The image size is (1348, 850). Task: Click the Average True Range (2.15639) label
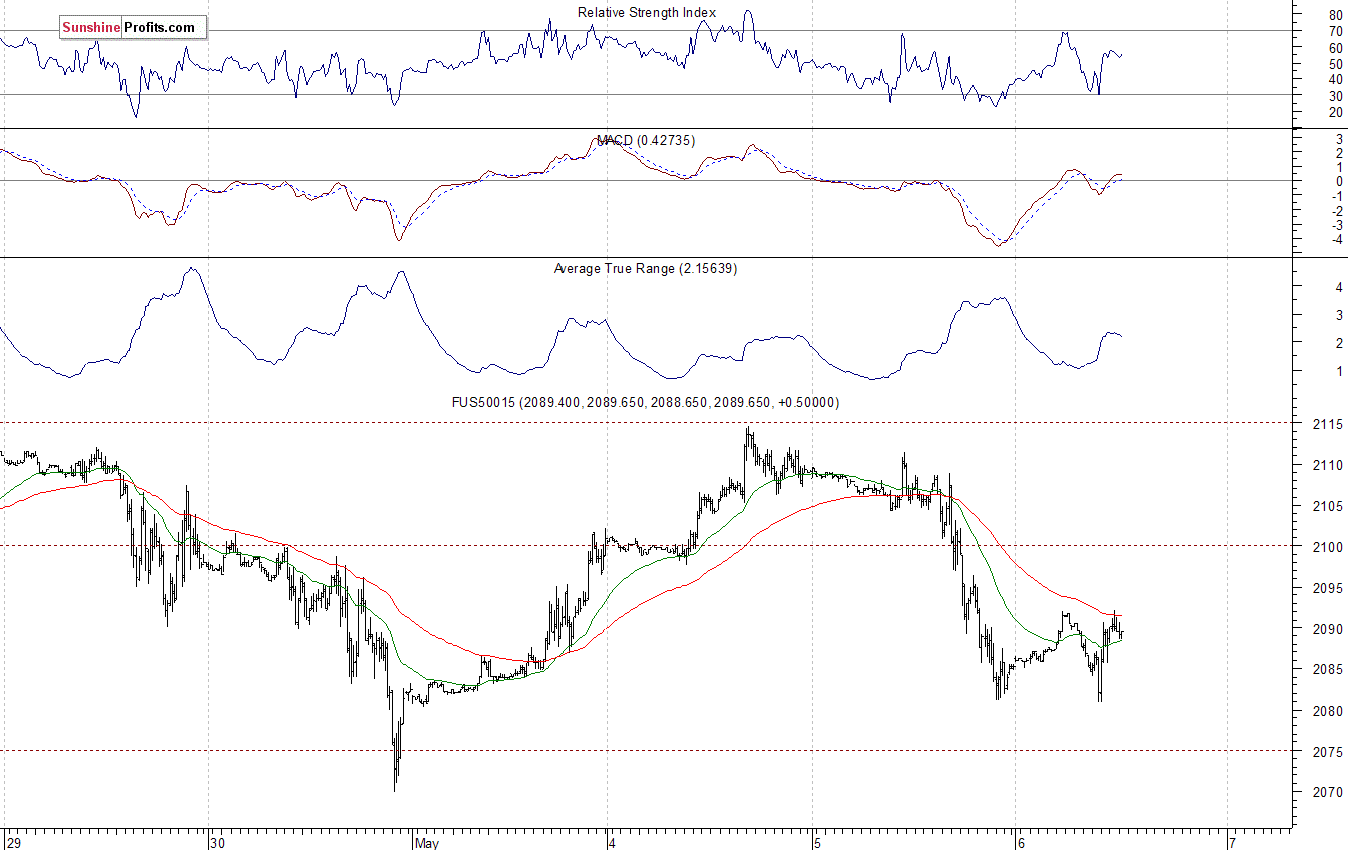pyautogui.click(x=645, y=269)
